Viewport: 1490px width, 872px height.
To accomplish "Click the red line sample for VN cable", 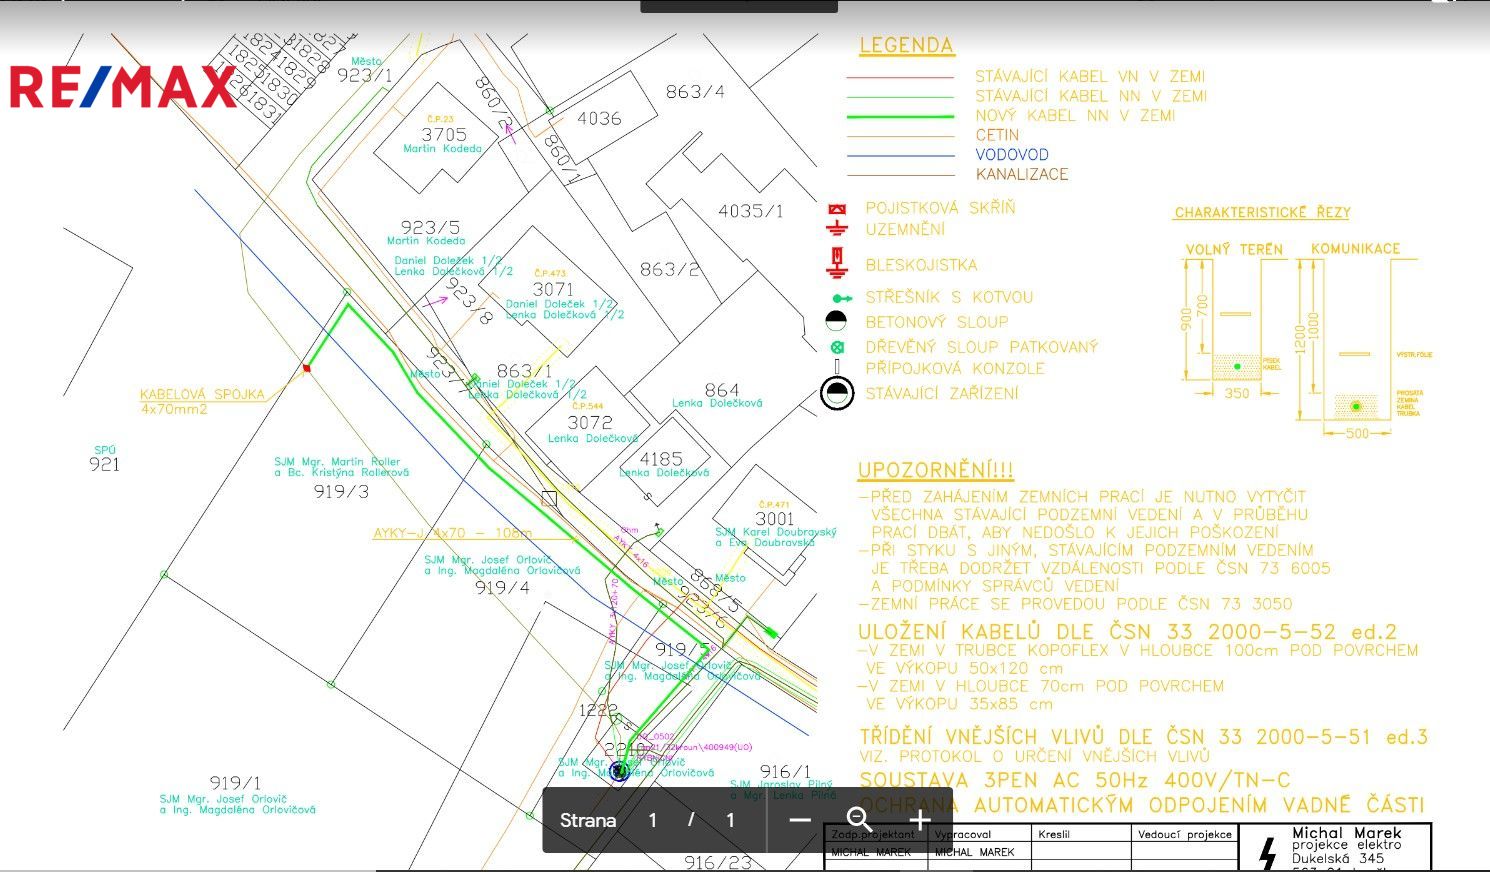I will [900, 77].
